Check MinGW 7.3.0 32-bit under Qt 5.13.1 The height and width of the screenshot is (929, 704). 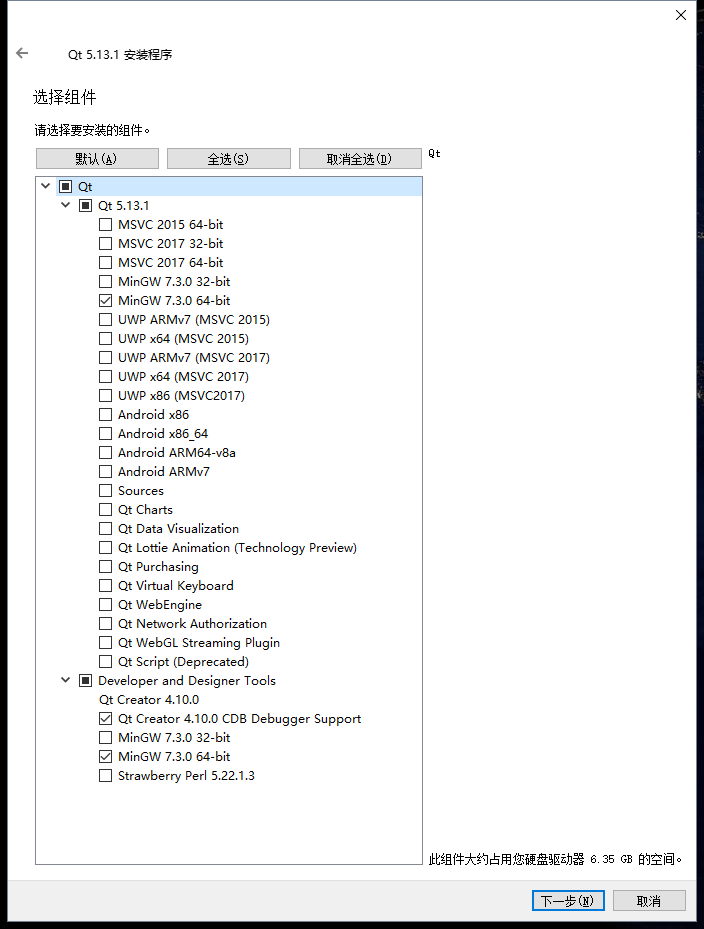105,281
